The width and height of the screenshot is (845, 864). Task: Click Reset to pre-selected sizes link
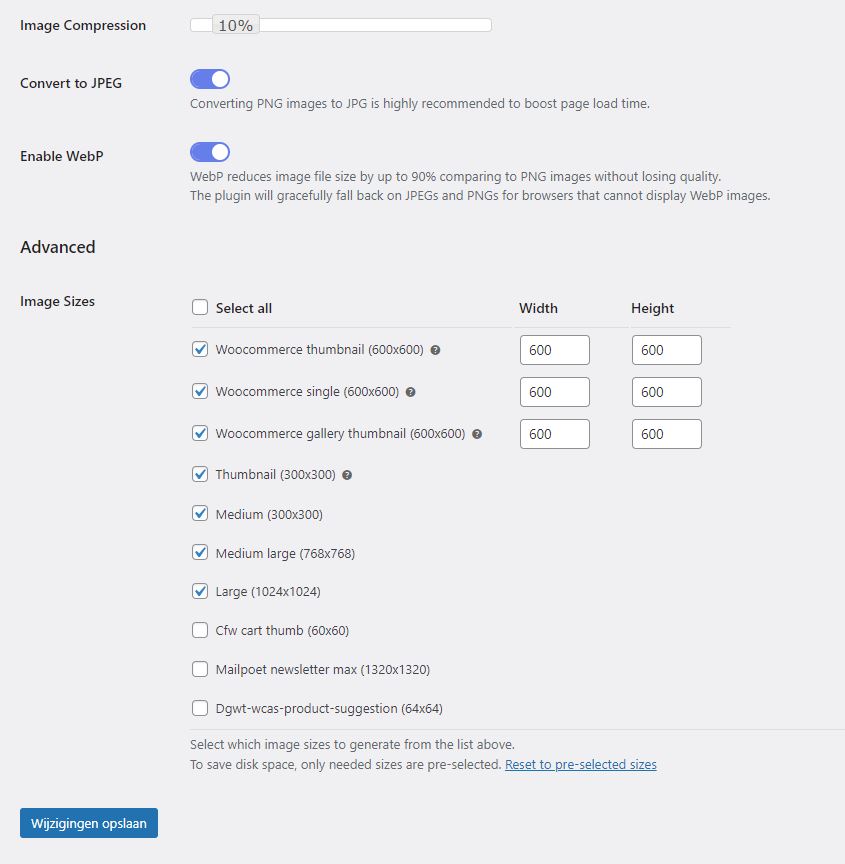(x=581, y=764)
